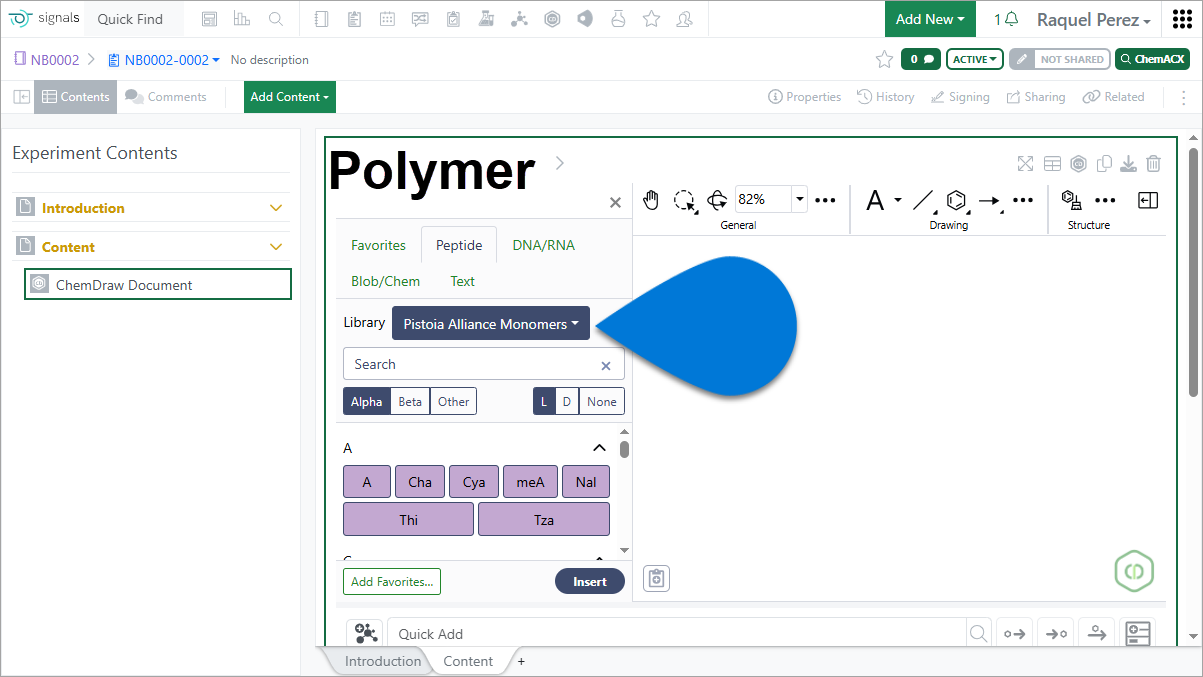Close the monomer library panel
Viewport: 1203px width, 677px height.
(x=615, y=203)
